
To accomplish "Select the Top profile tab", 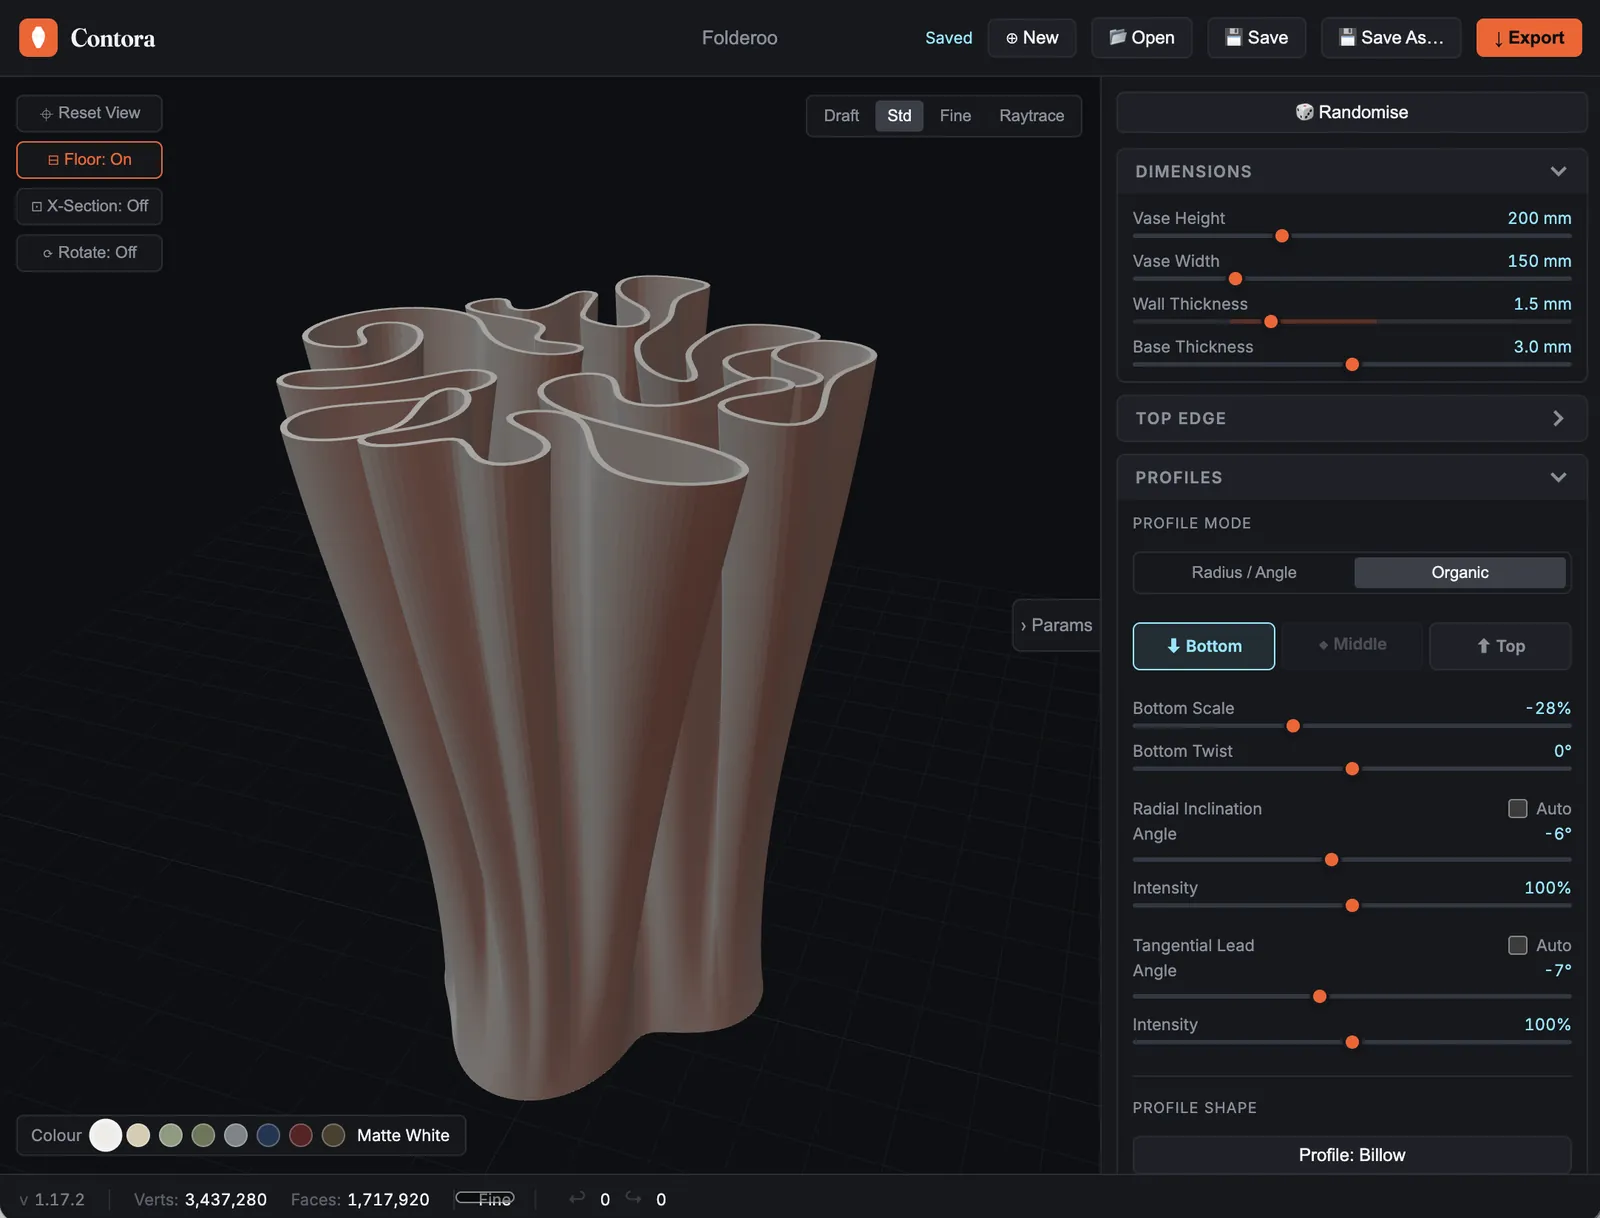I will (1500, 646).
